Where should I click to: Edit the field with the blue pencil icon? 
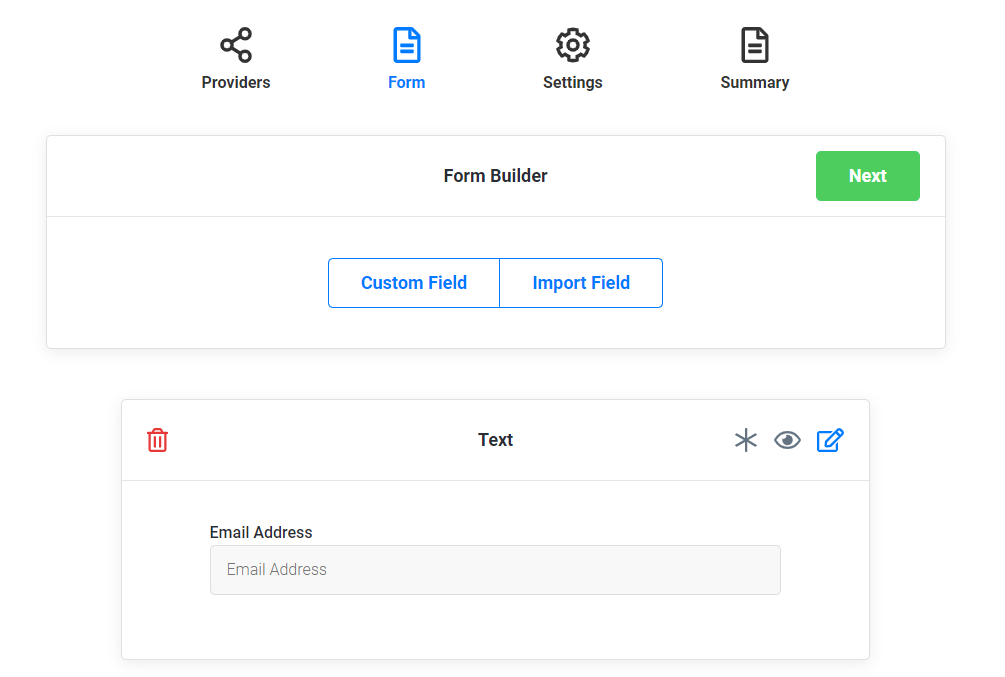831,440
